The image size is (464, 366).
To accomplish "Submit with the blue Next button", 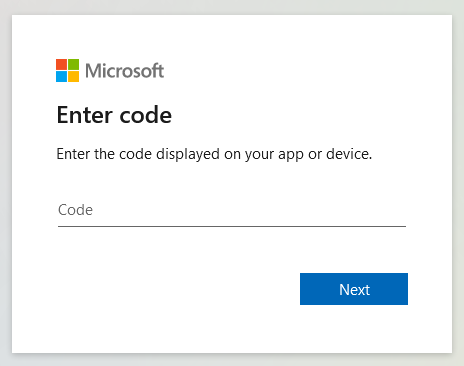I will 354,289.
